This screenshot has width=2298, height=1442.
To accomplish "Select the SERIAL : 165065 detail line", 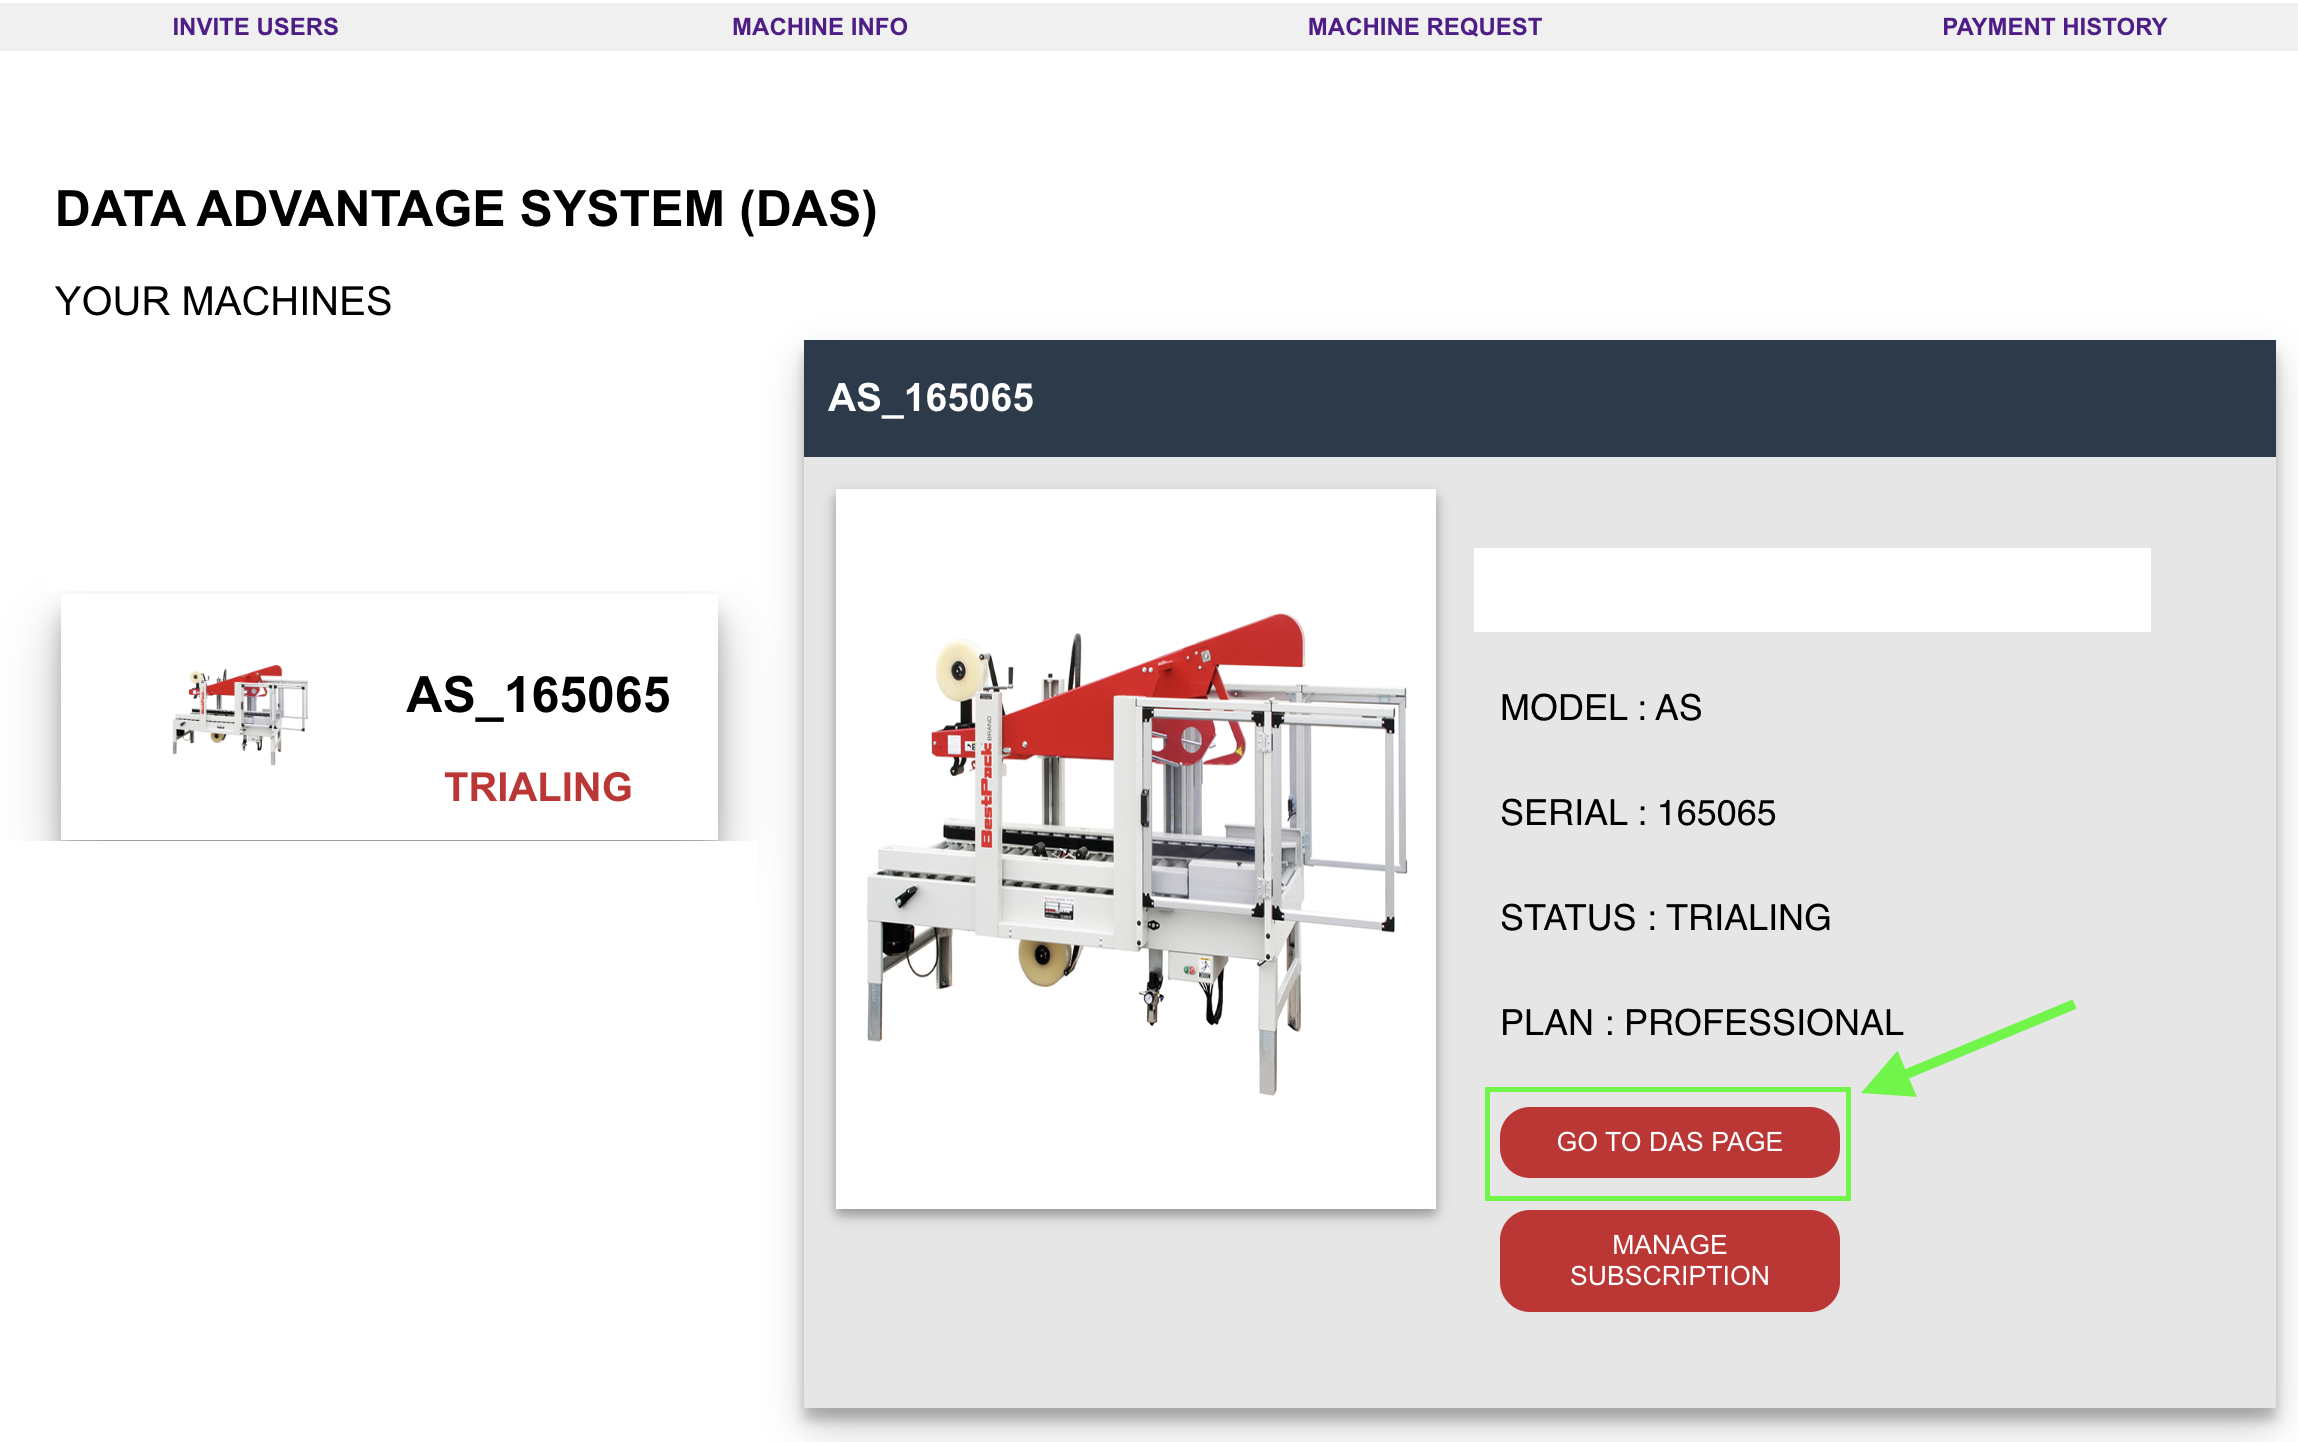I will click(1637, 813).
